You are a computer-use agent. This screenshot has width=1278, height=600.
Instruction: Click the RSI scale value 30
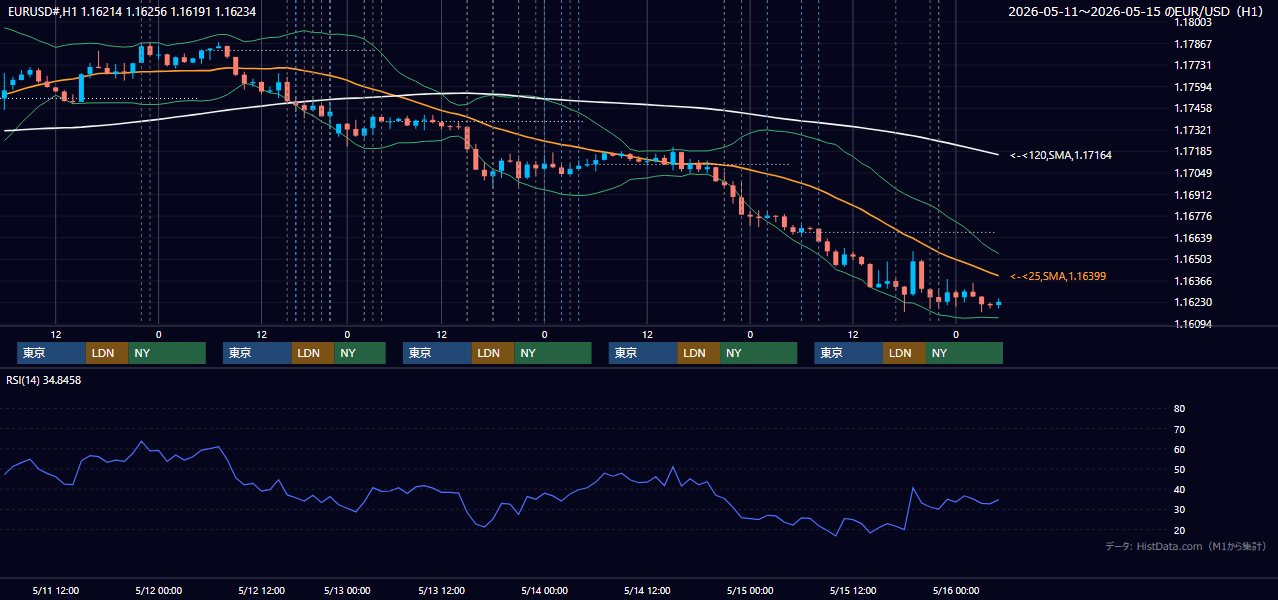[x=1179, y=510]
